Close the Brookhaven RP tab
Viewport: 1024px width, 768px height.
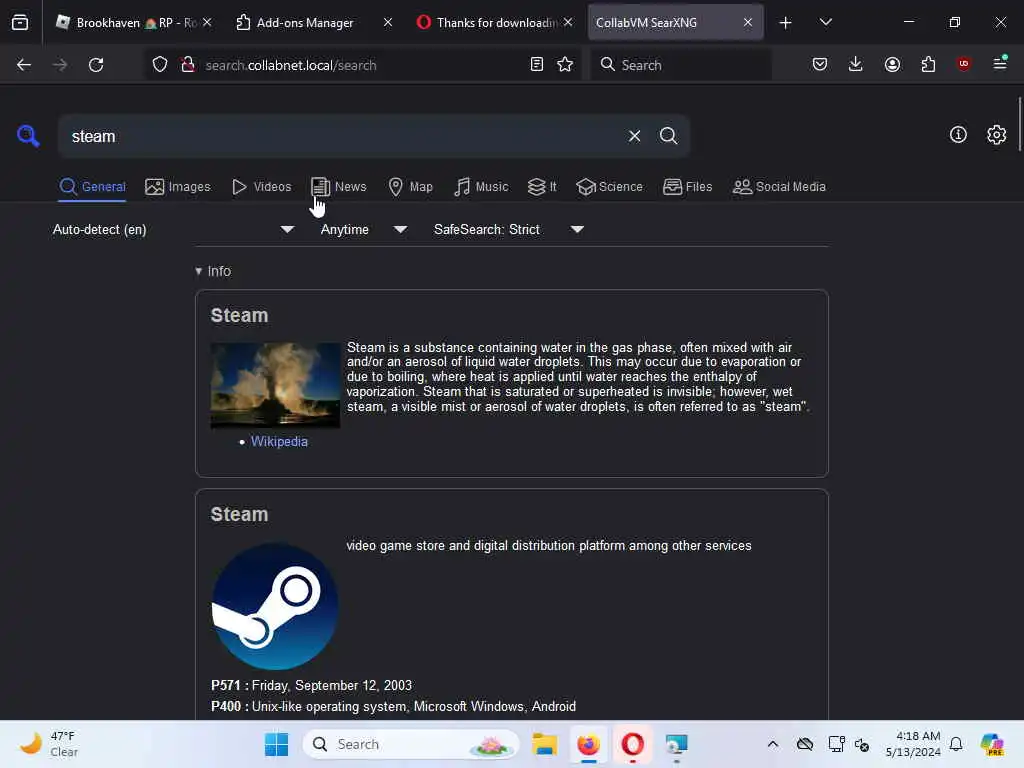207,22
